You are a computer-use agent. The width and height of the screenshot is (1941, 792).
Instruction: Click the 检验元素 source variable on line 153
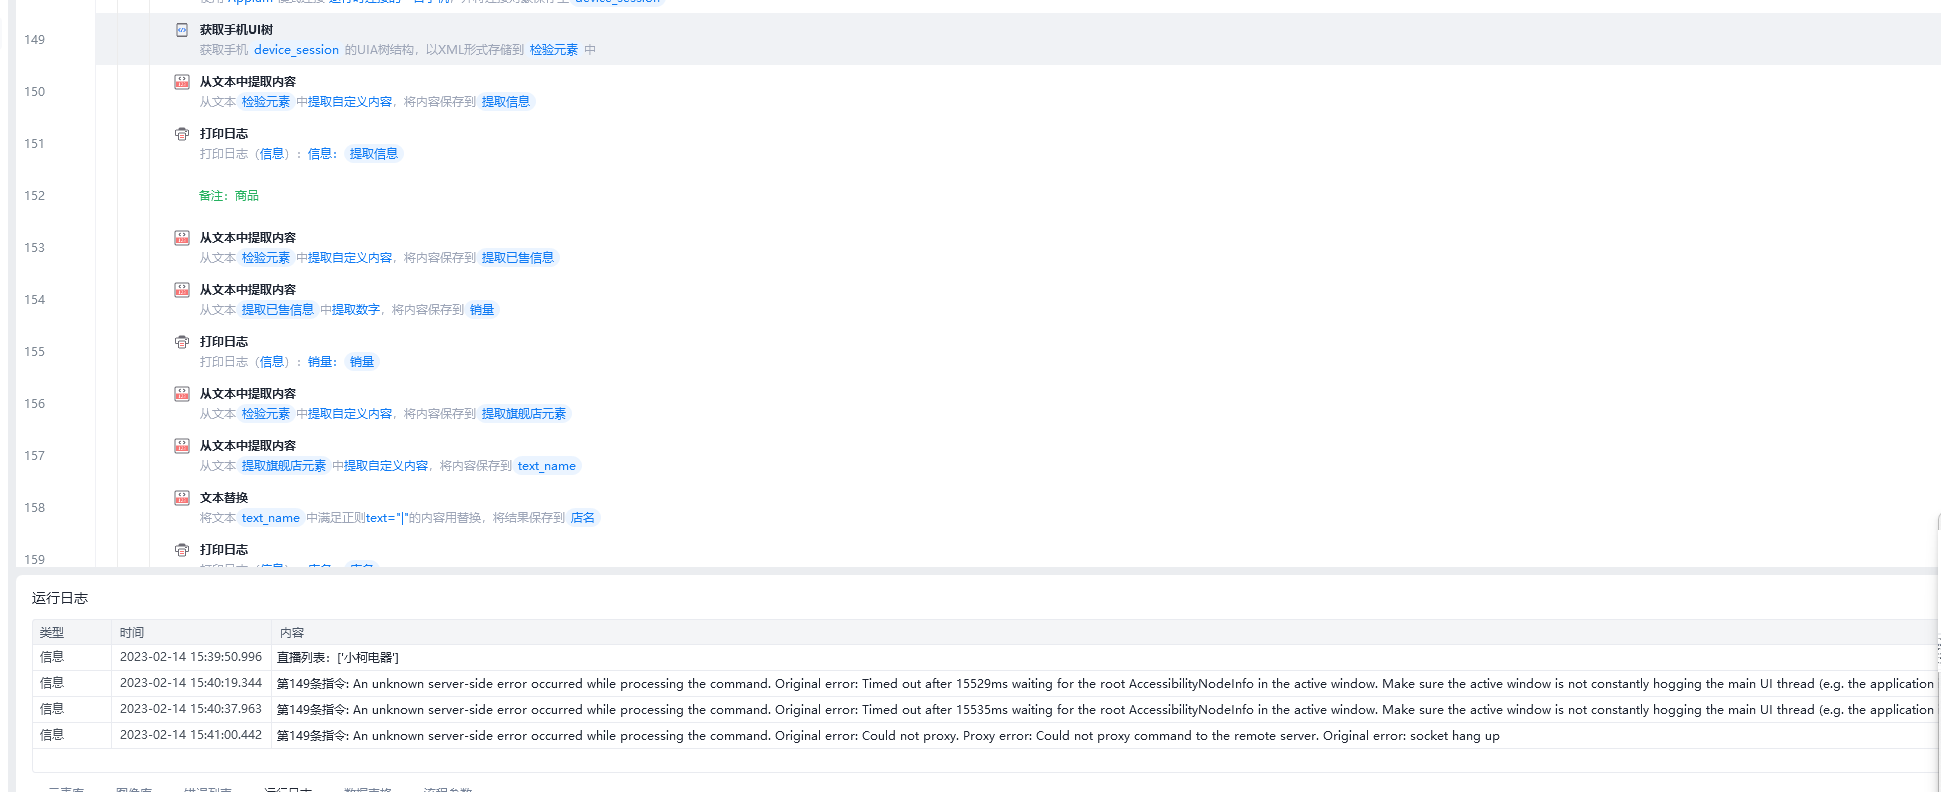(266, 258)
